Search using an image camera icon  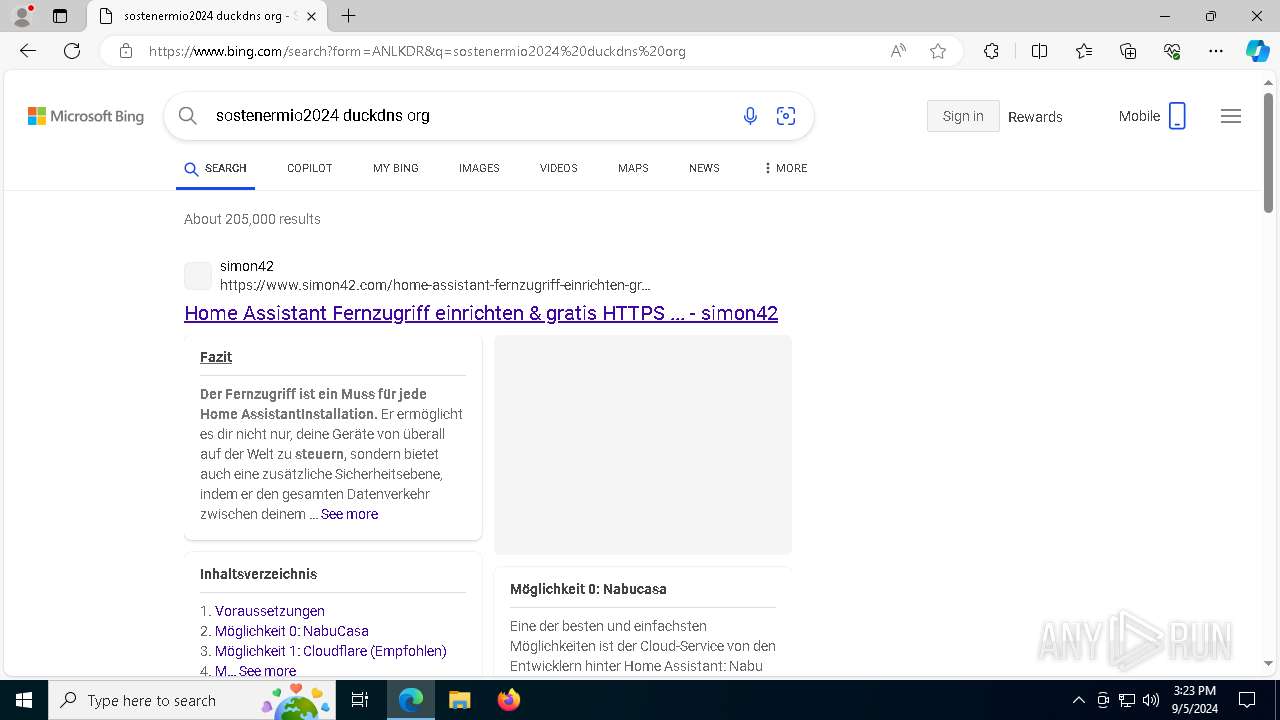tap(786, 116)
